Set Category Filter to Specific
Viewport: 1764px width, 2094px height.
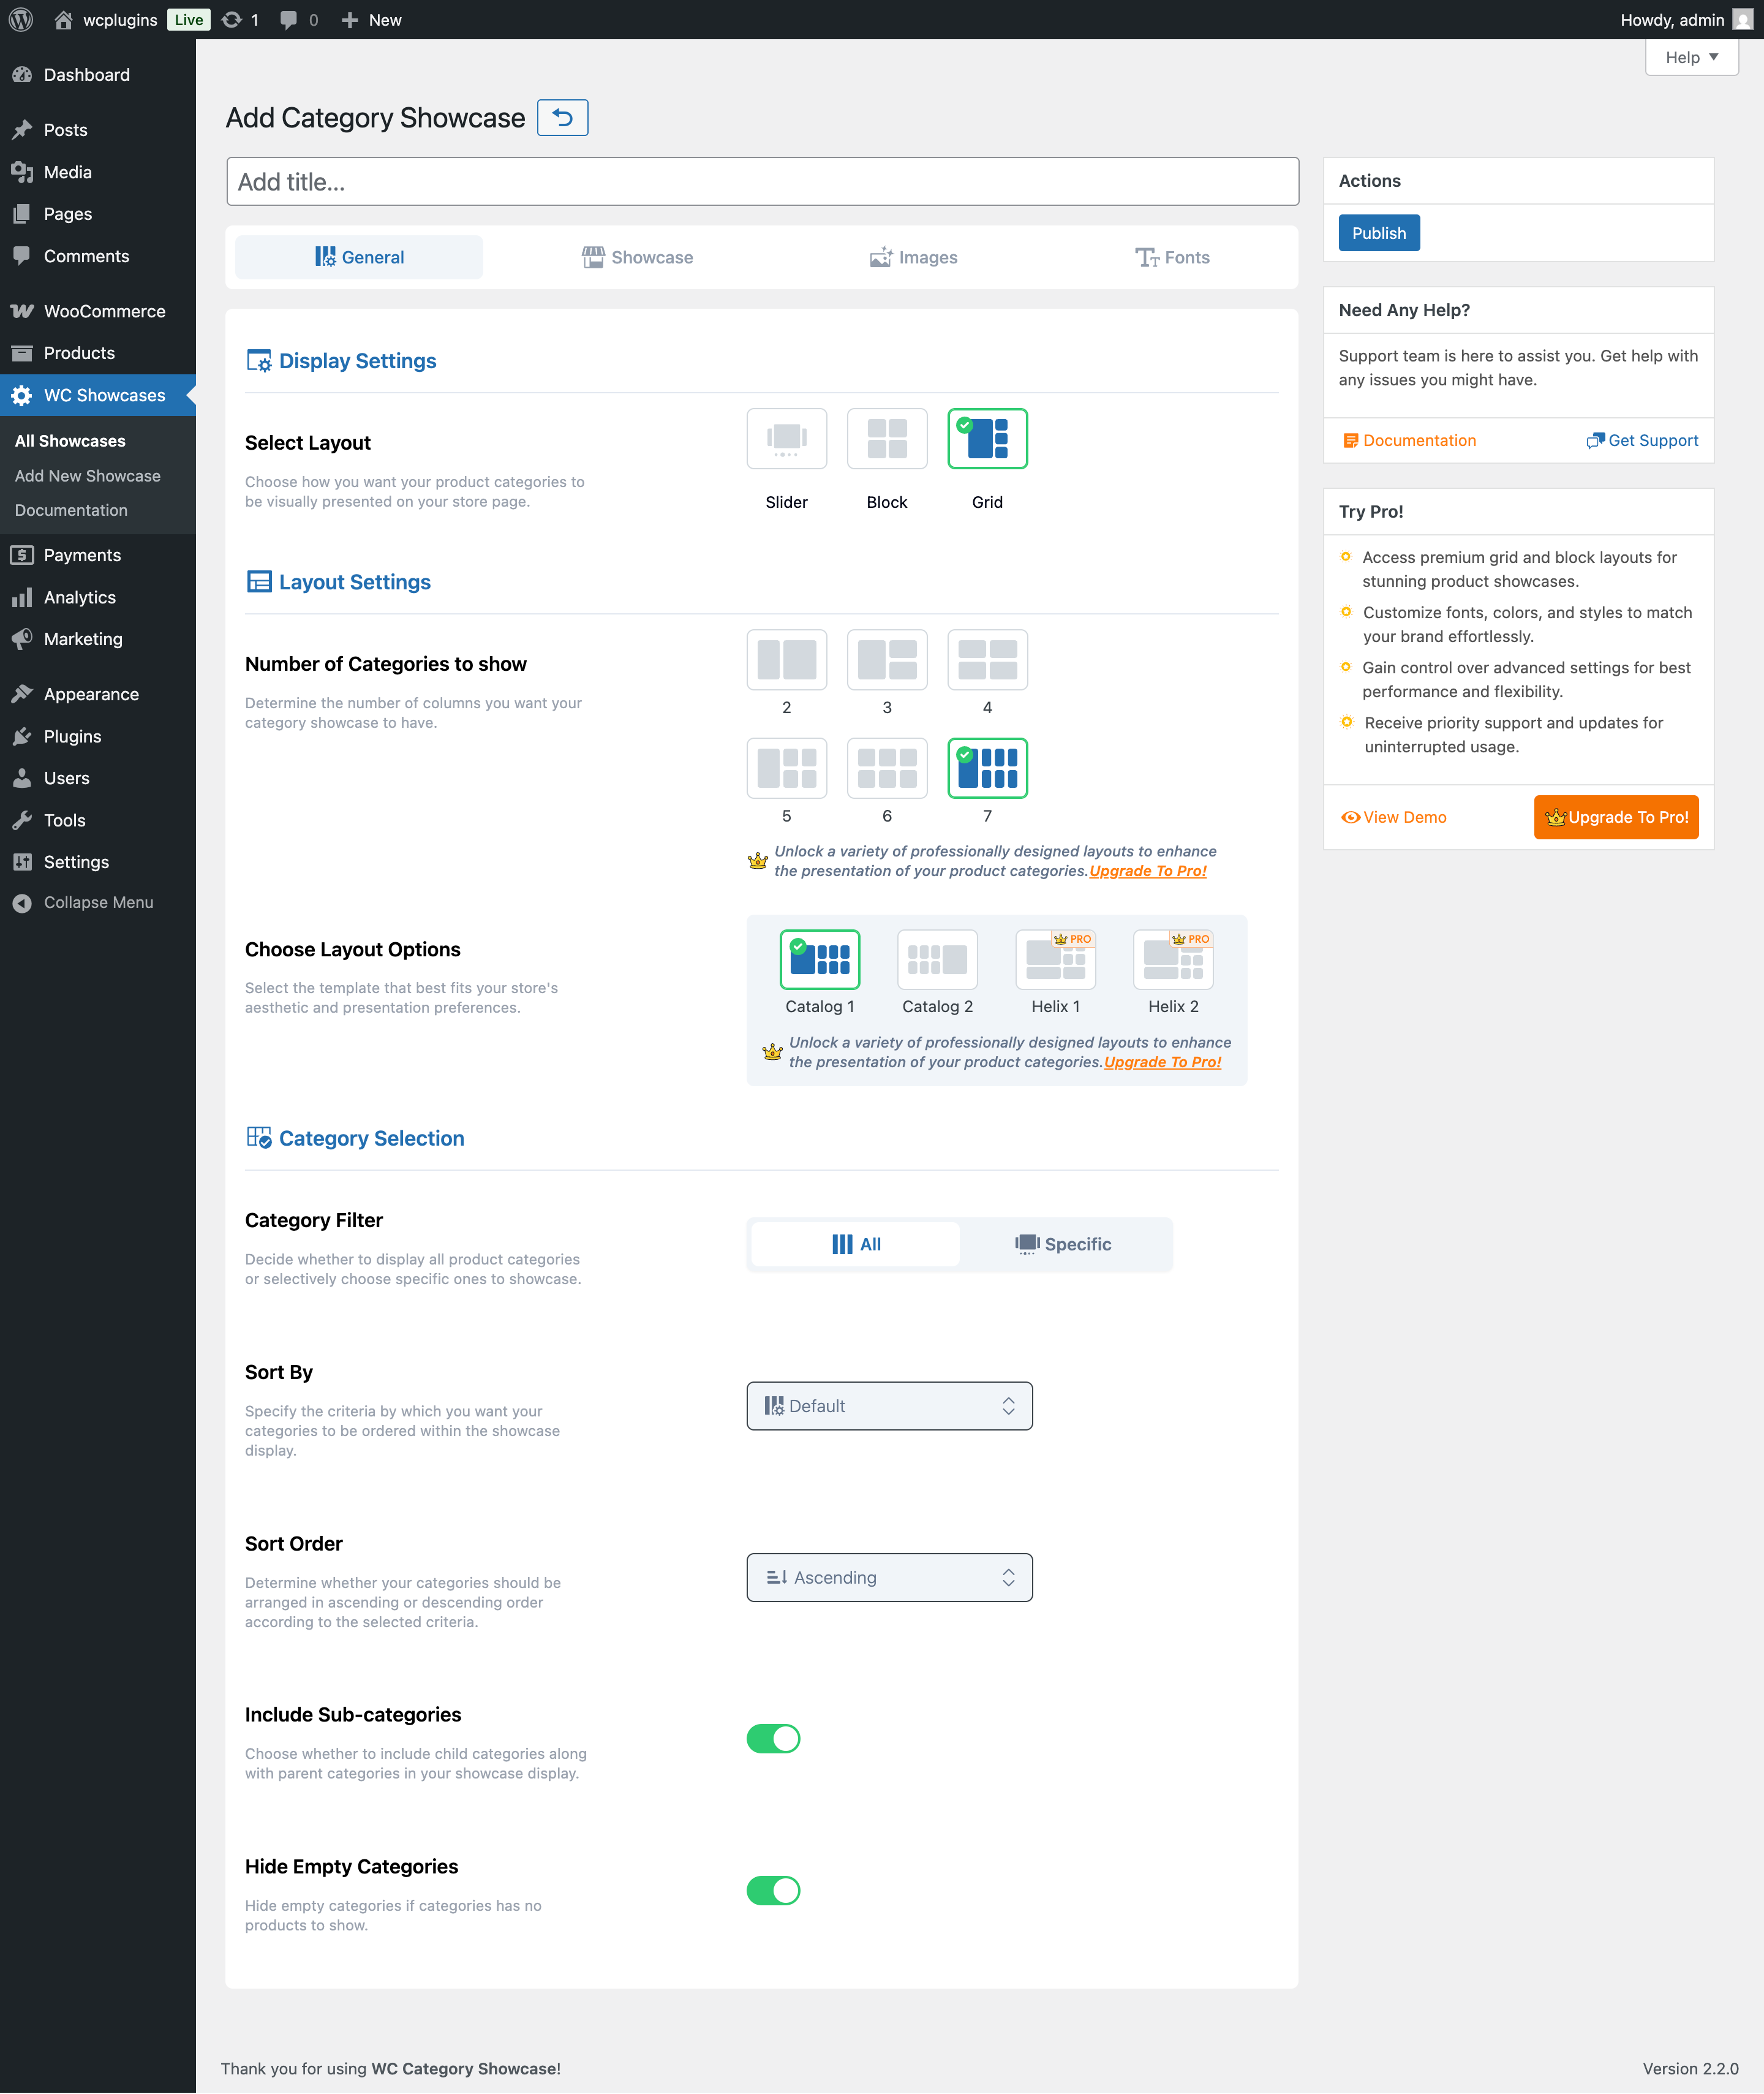(1063, 1244)
